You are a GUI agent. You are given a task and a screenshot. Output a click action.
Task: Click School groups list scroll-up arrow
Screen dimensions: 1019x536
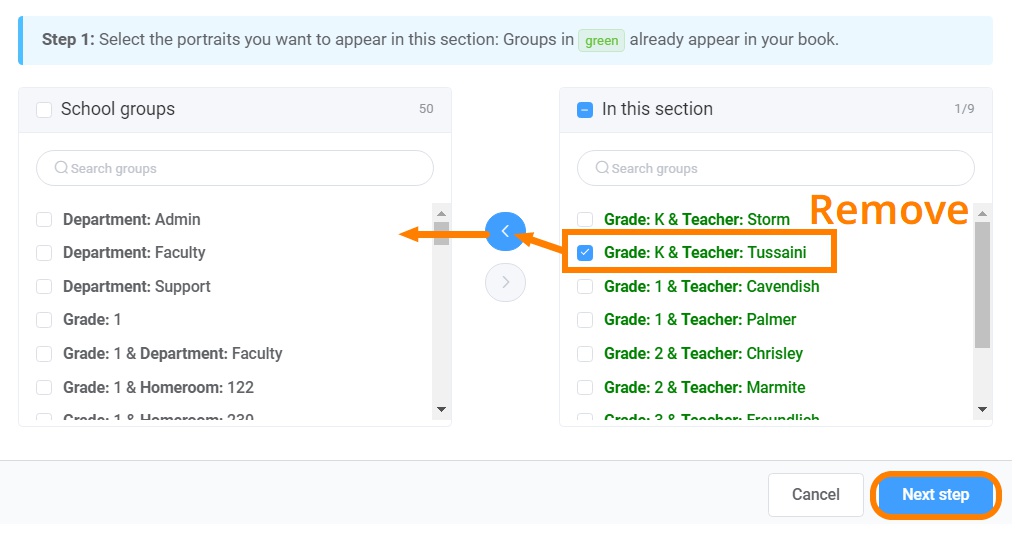coord(441,214)
